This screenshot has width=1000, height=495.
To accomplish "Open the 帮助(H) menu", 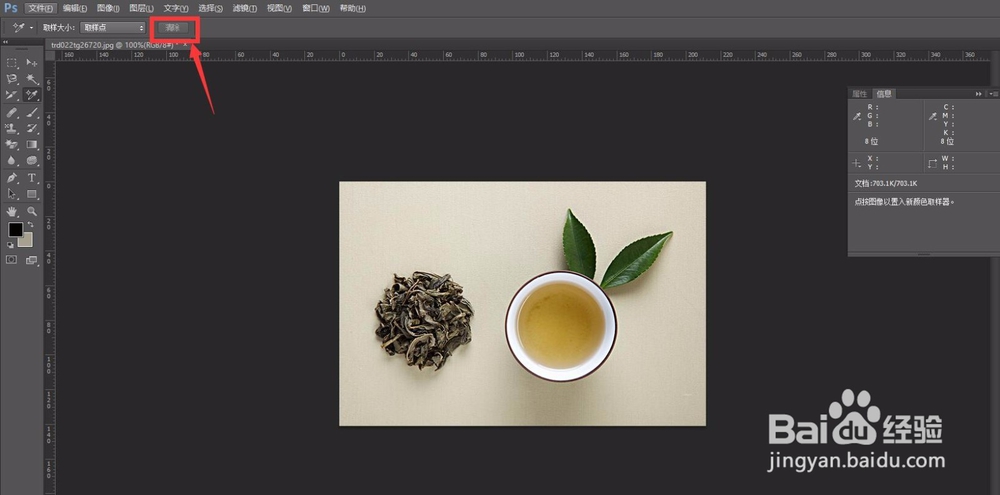I will (x=353, y=8).
